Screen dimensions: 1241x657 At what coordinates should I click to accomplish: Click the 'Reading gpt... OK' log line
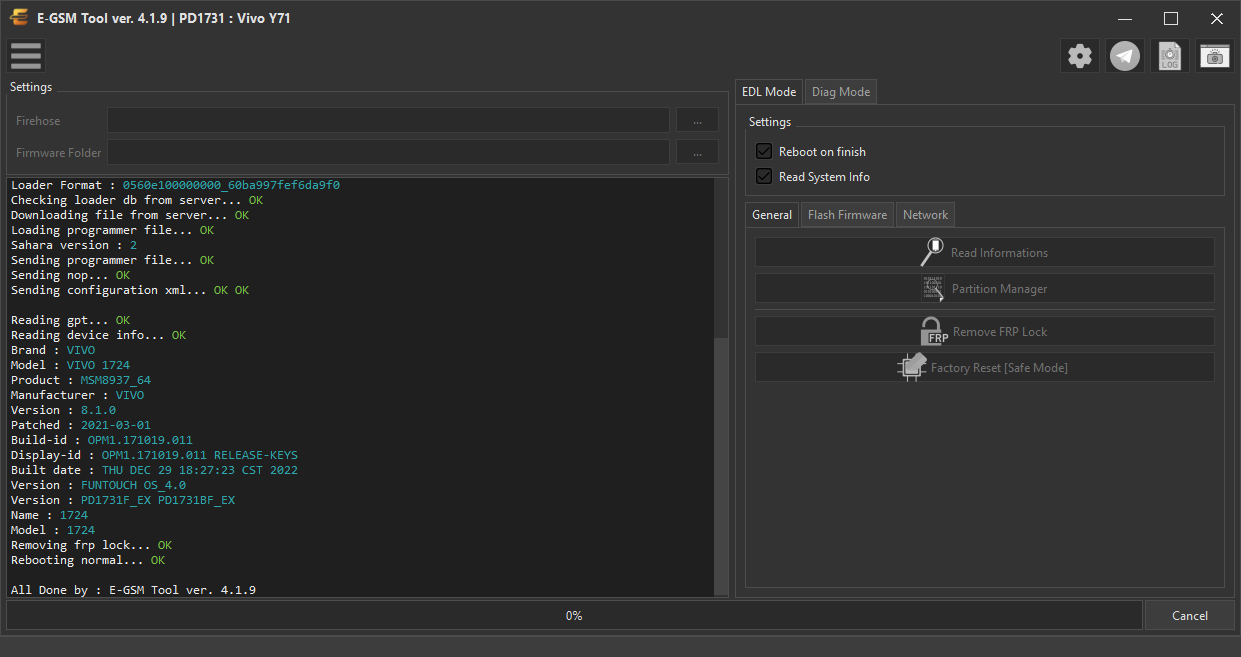tap(70, 320)
